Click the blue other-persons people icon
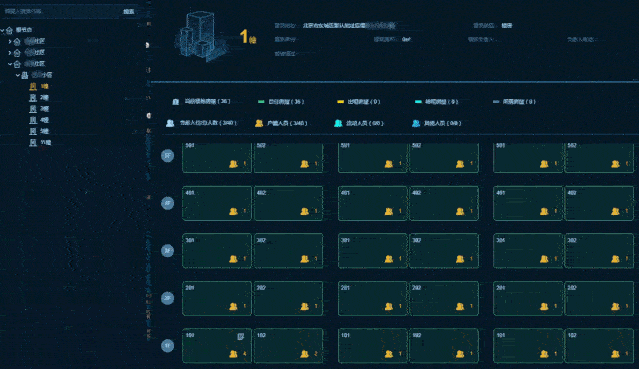The height and width of the screenshot is (369, 639). (416, 123)
